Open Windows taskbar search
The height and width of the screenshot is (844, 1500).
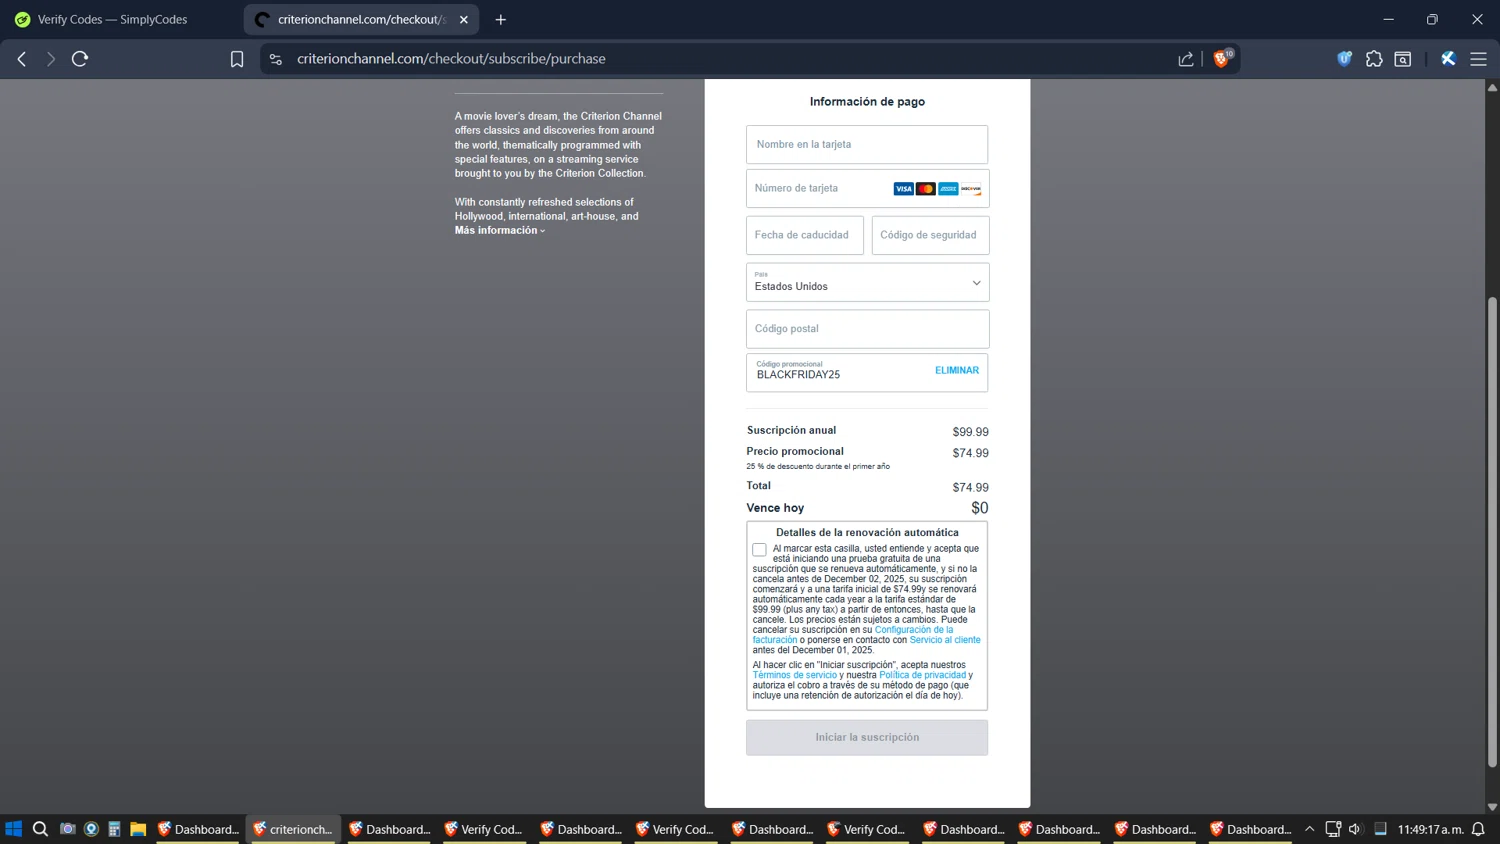click(40, 829)
